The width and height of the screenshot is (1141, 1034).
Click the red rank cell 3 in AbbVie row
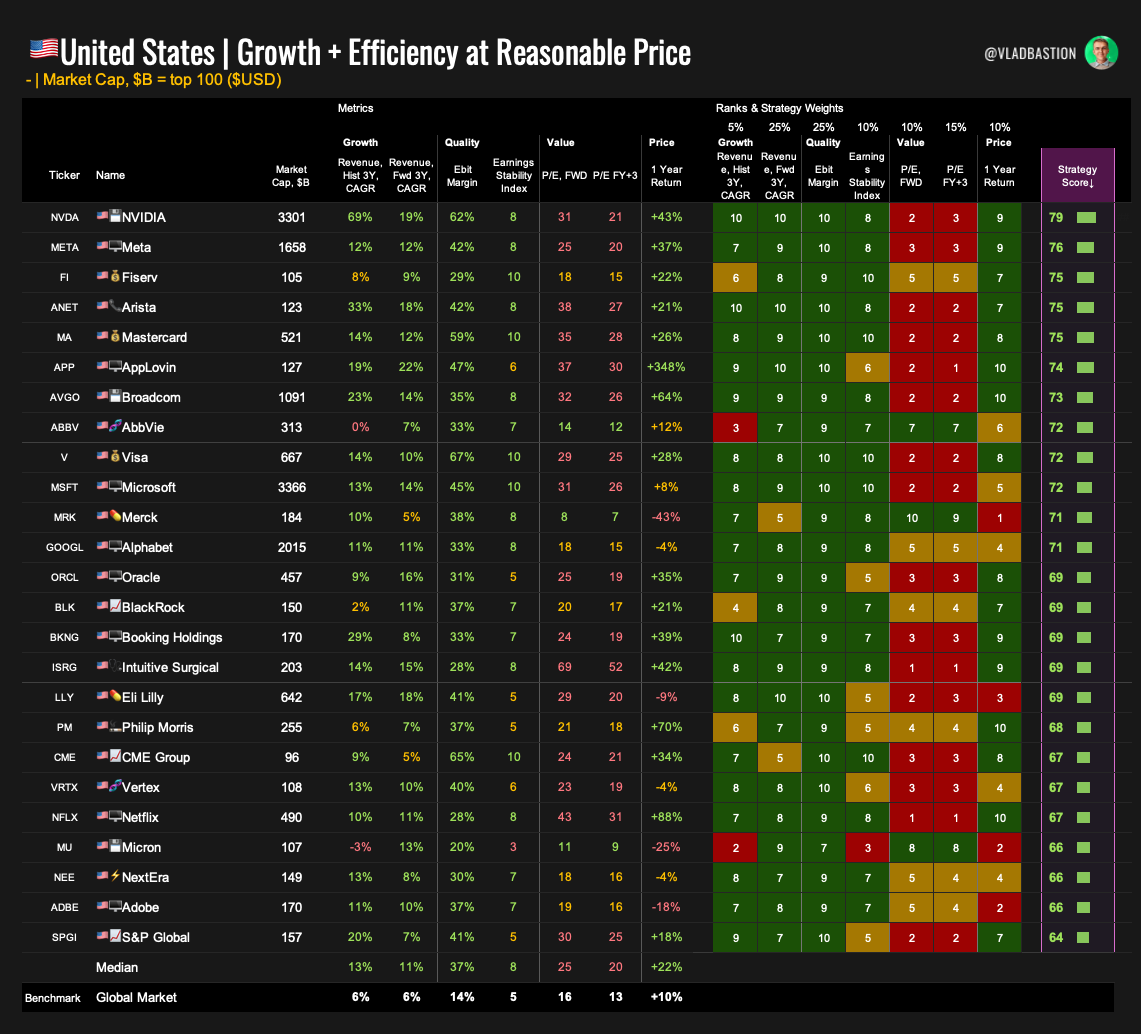735,428
